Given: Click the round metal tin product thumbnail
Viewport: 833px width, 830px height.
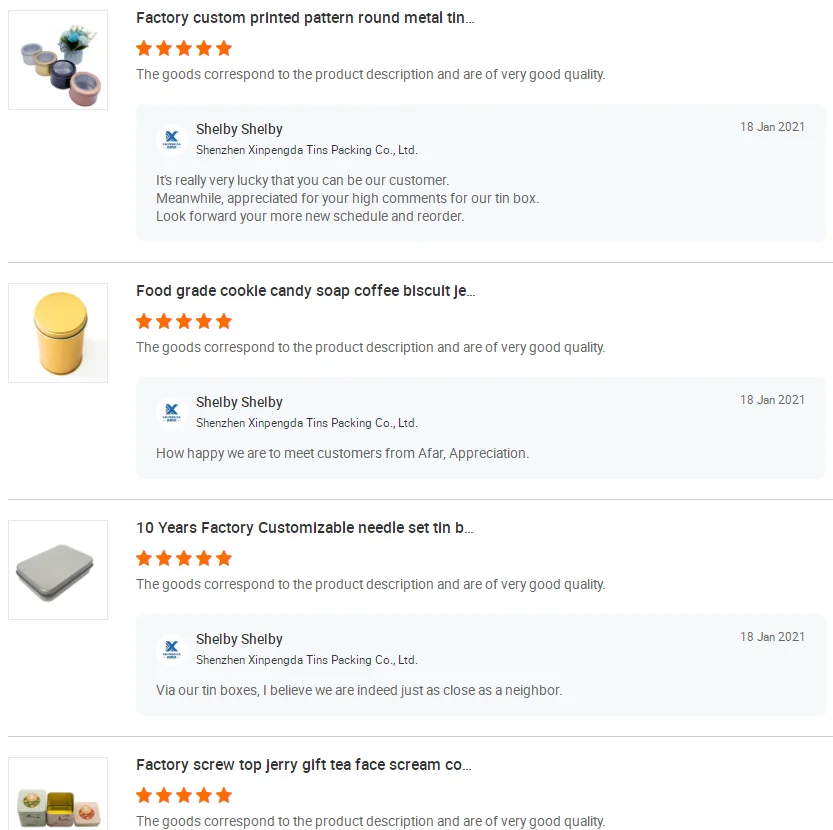Looking at the screenshot, I should point(58,60).
